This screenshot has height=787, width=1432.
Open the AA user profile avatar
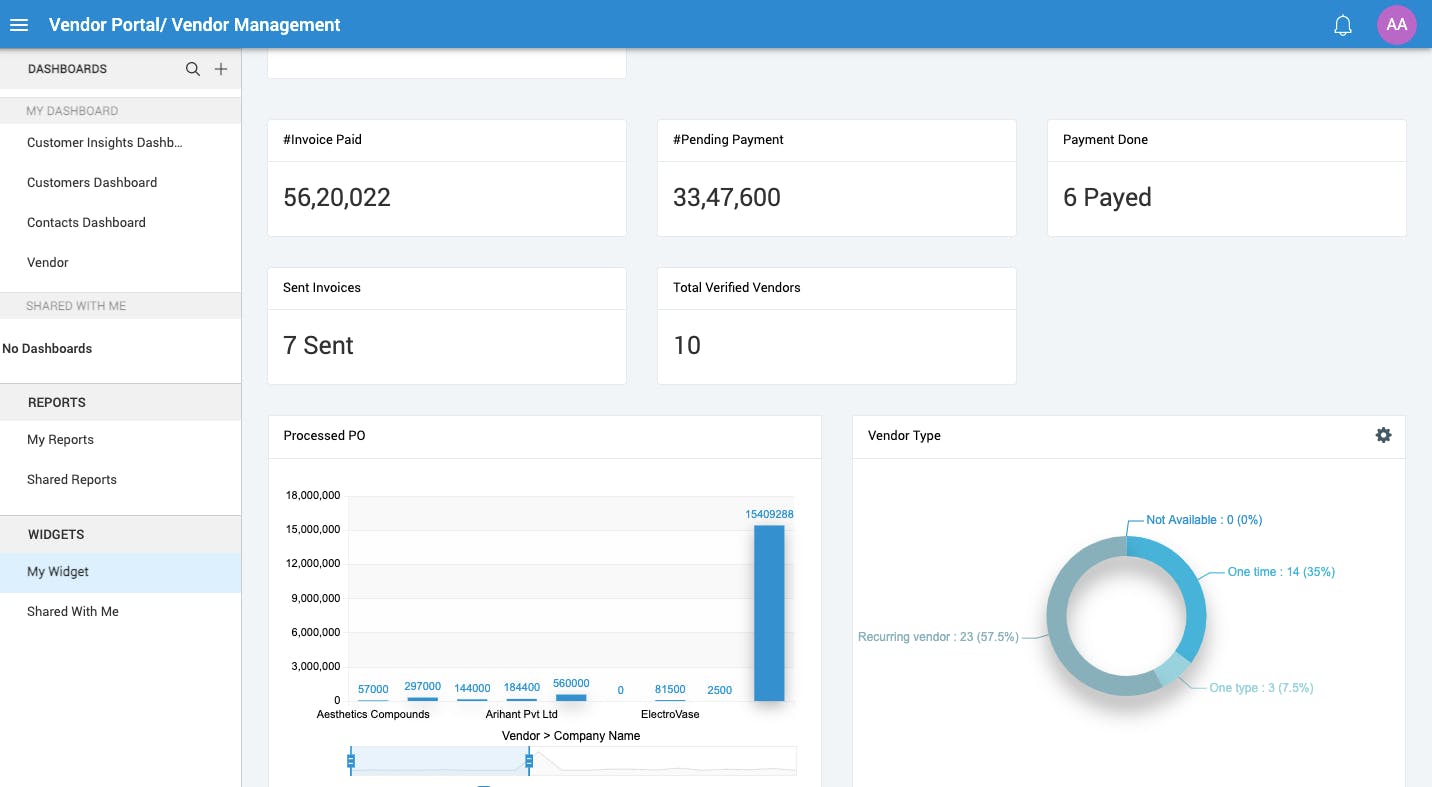click(1396, 25)
